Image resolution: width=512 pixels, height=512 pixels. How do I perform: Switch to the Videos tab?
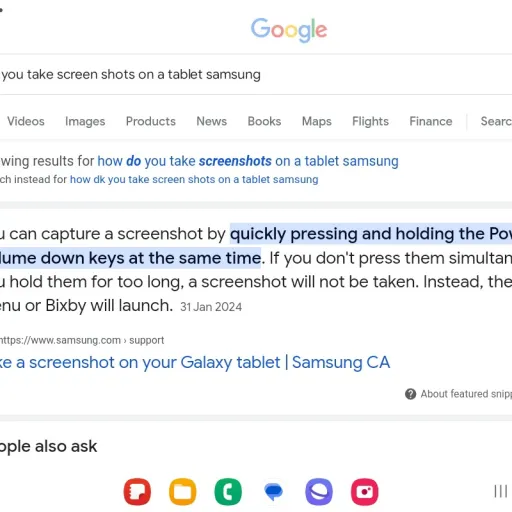pos(26,121)
